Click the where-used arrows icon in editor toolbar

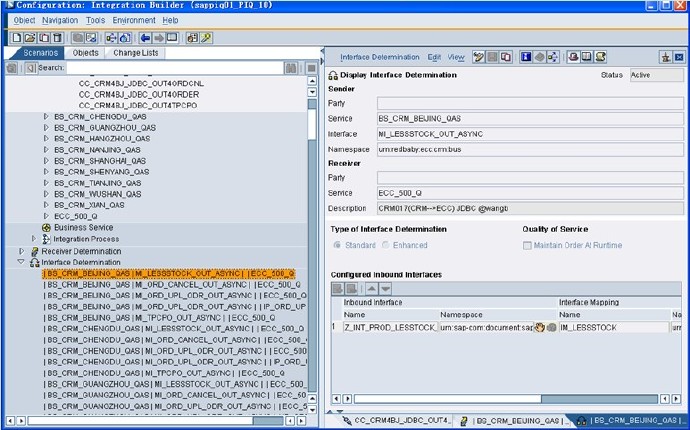(x=553, y=57)
